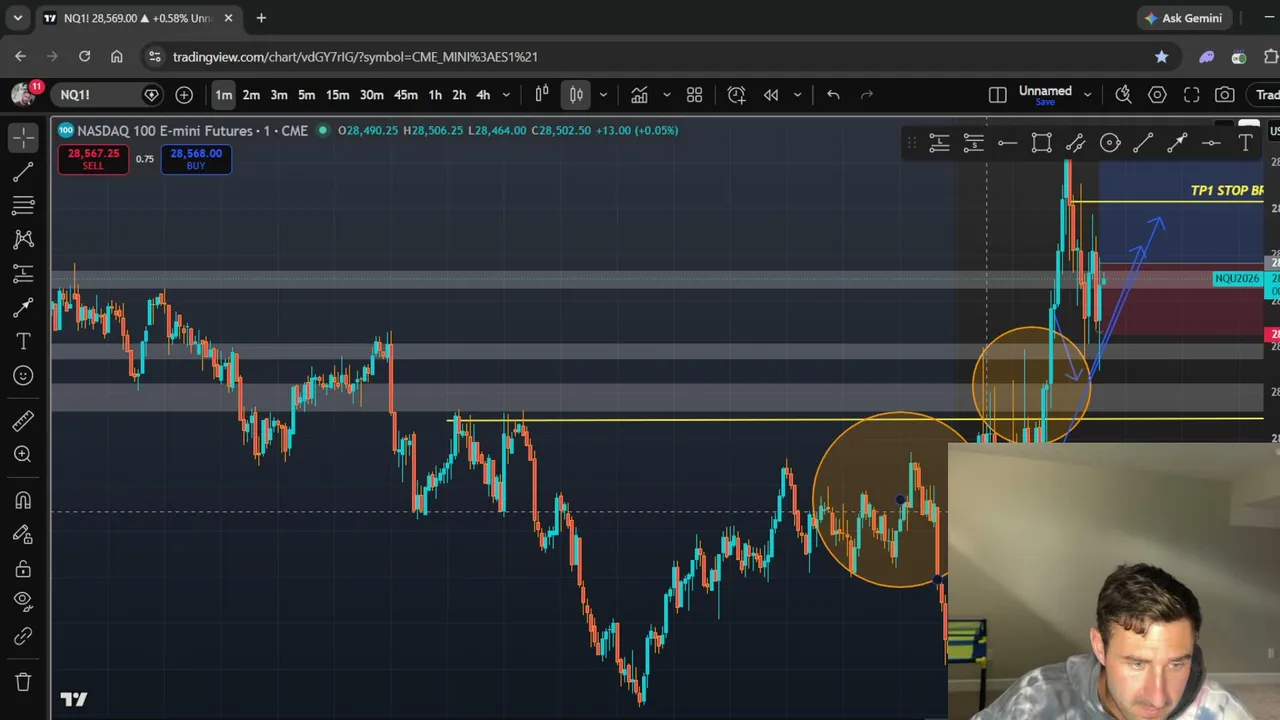Open the indicator templates grid
Image resolution: width=1280 pixels, height=720 pixels.
[x=695, y=95]
